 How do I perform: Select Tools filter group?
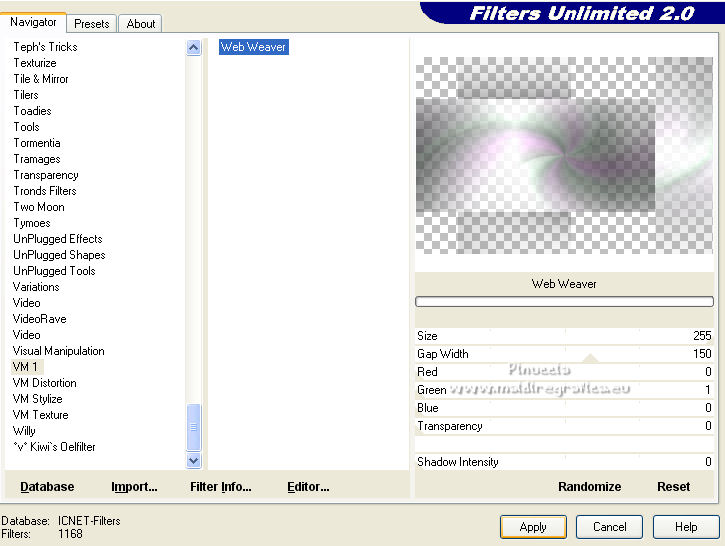pos(26,127)
